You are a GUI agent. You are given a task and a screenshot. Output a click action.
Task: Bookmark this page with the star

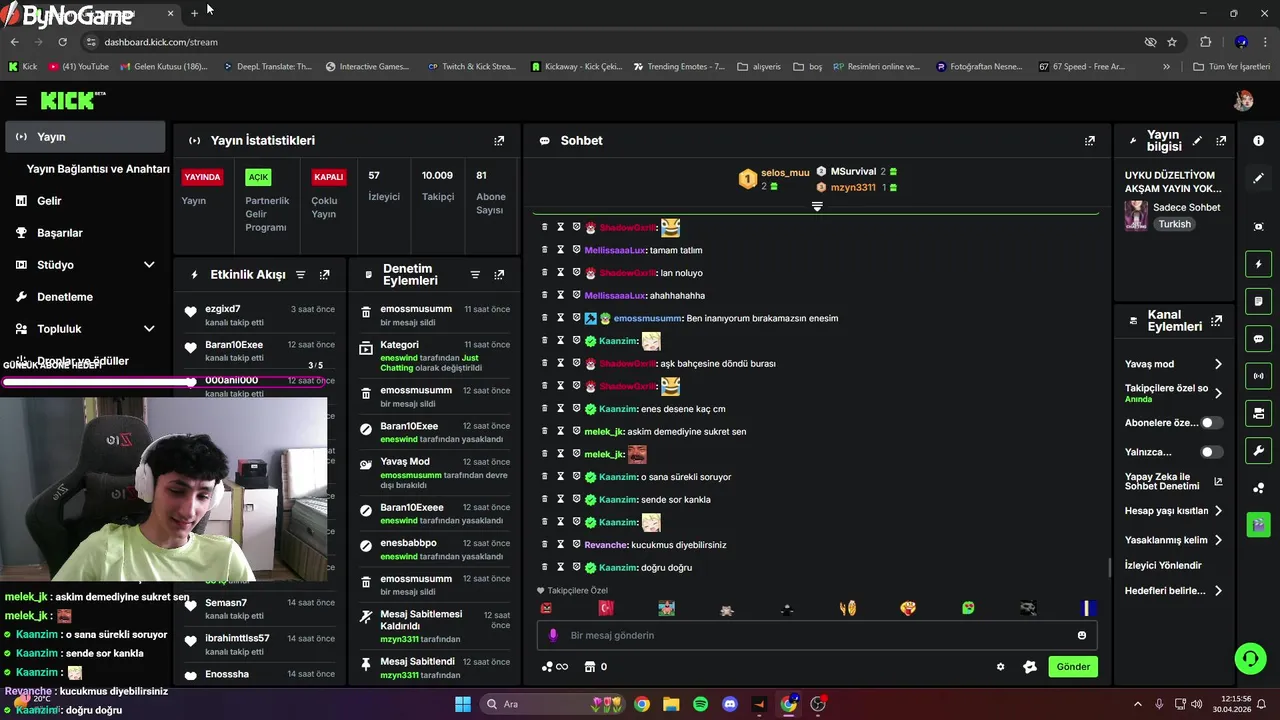(x=1172, y=42)
